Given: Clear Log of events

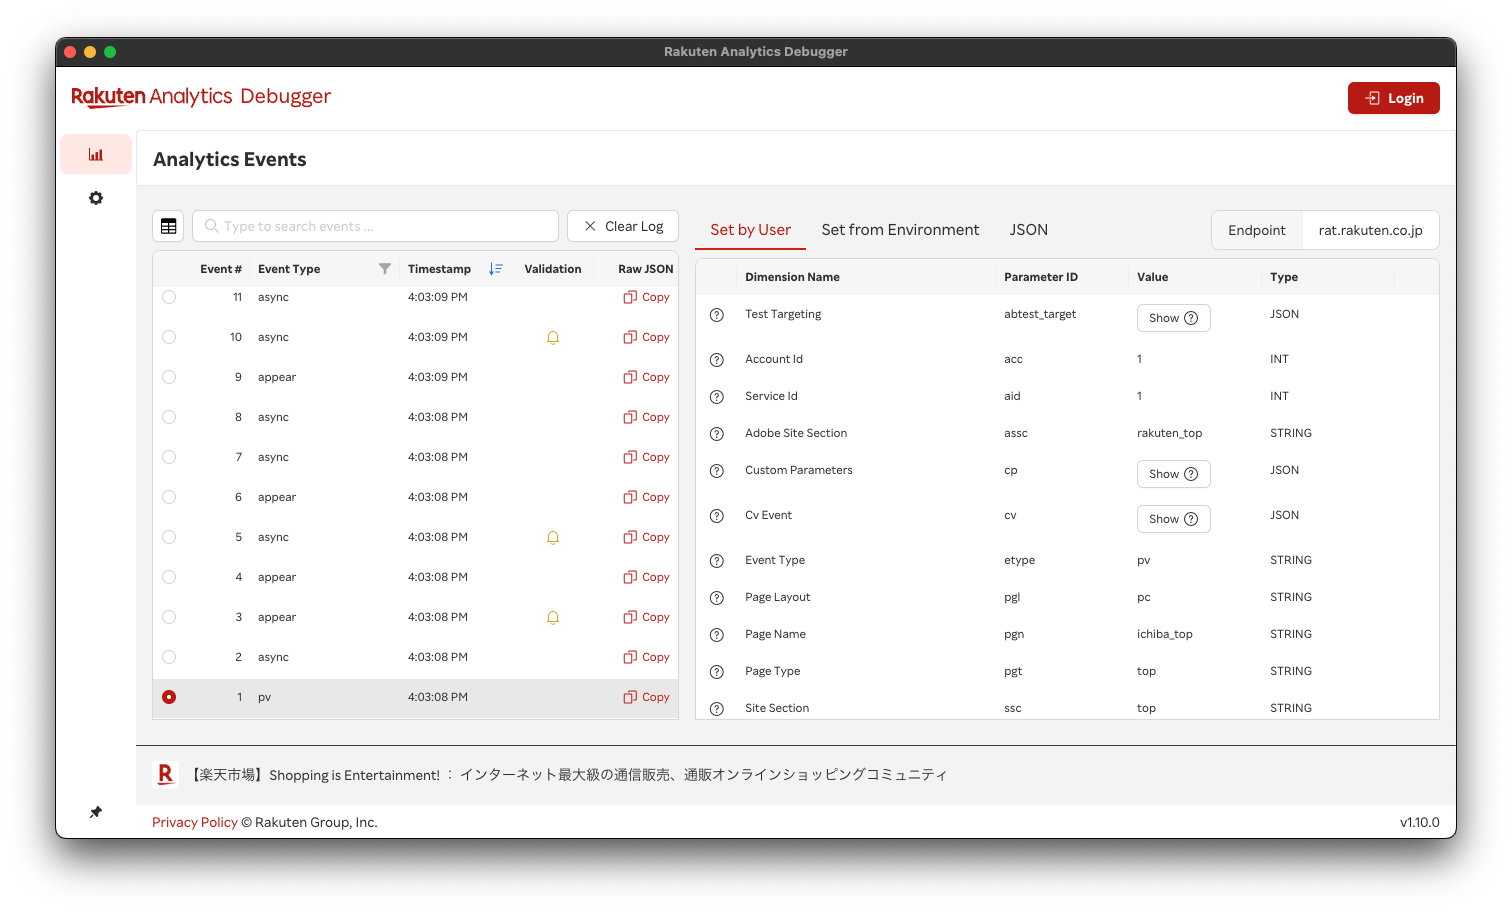Looking at the screenshot, I should pyautogui.click(x=623, y=226).
